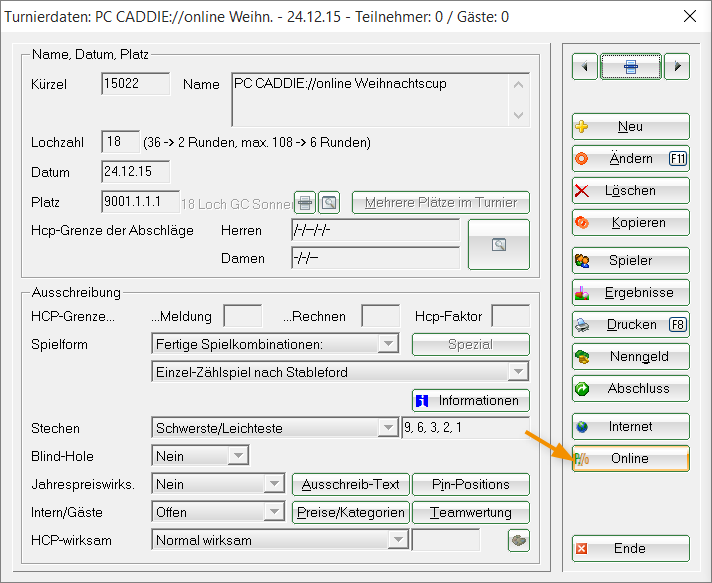This screenshot has height=583, width=712.
Task: Click Hcp-Faktor field
Action: pyautogui.click(x=510, y=316)
